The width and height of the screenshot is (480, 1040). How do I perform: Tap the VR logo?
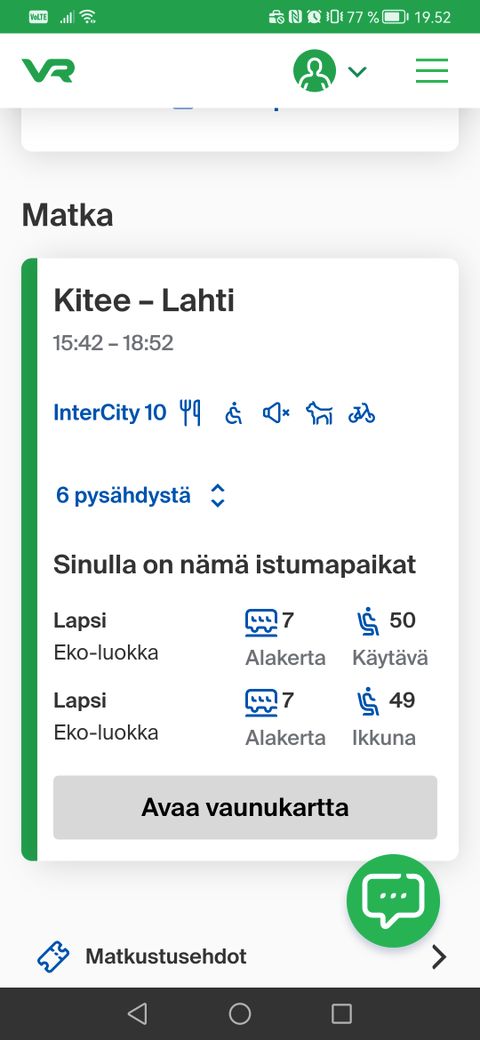(48, 70)
